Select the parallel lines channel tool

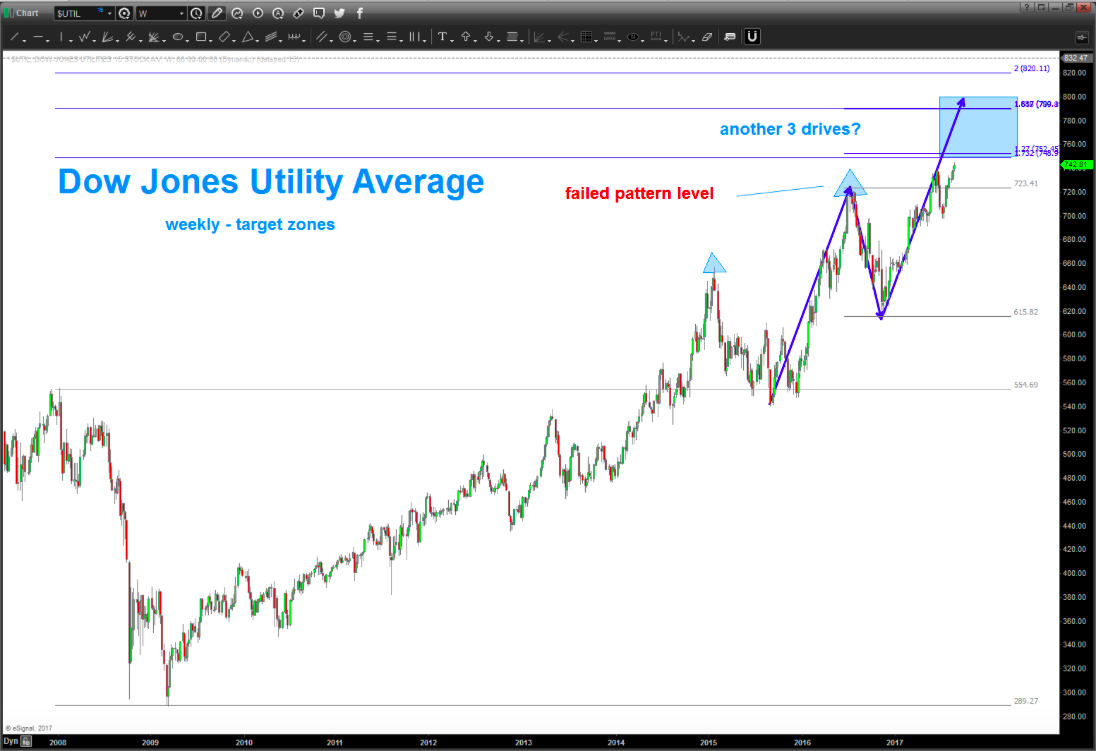(x=321, y=37)
